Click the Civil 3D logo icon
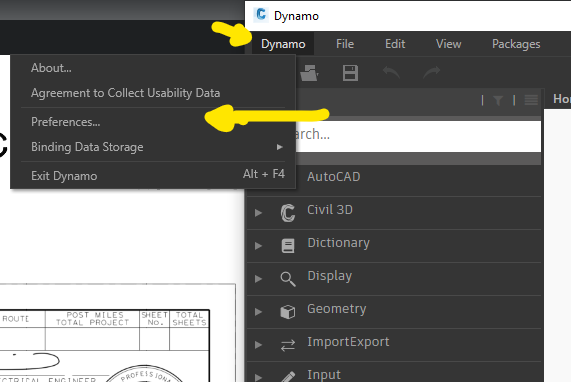 coord(288,213)
